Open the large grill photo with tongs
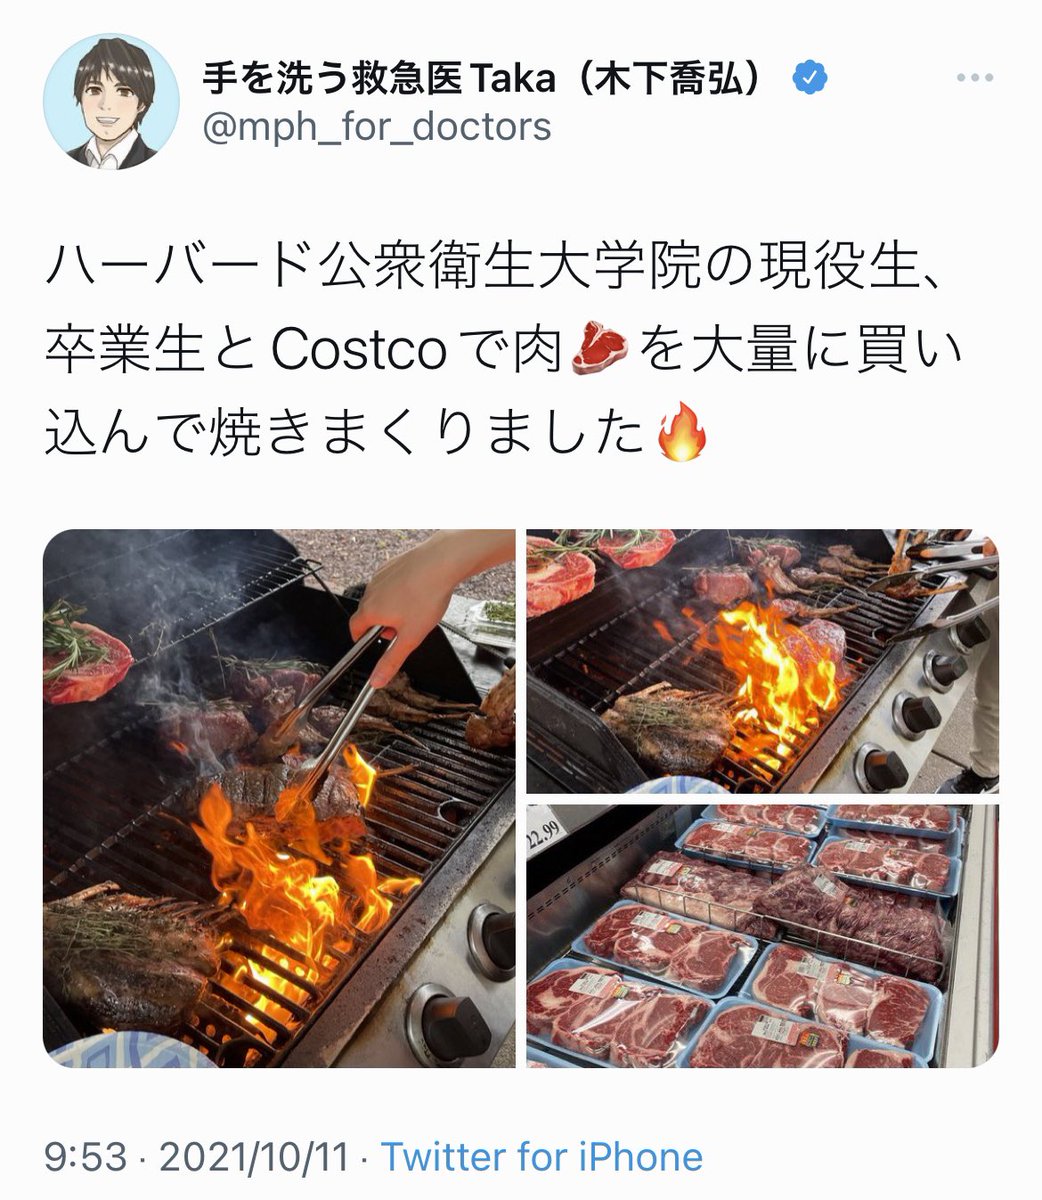The width and height of the screenshot is (1042, 1200). click(279, 799)
